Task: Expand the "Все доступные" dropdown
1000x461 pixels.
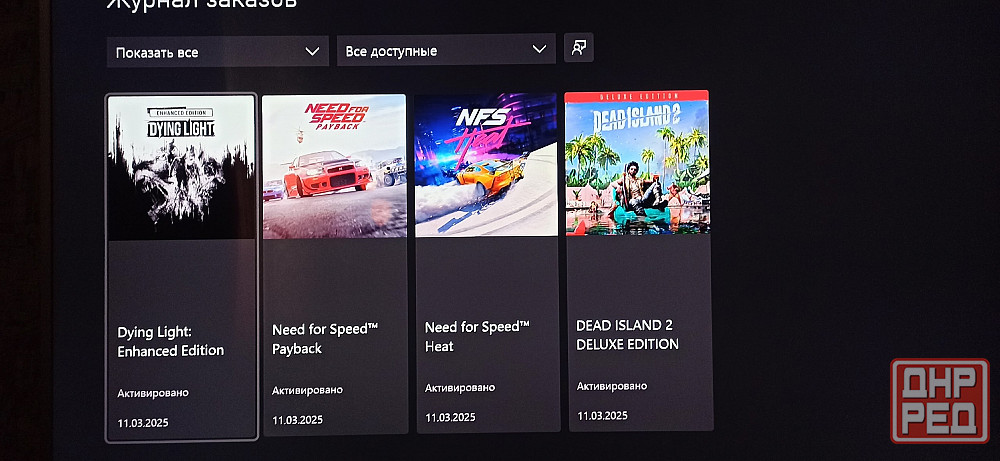Action: [x=445, y=50]
